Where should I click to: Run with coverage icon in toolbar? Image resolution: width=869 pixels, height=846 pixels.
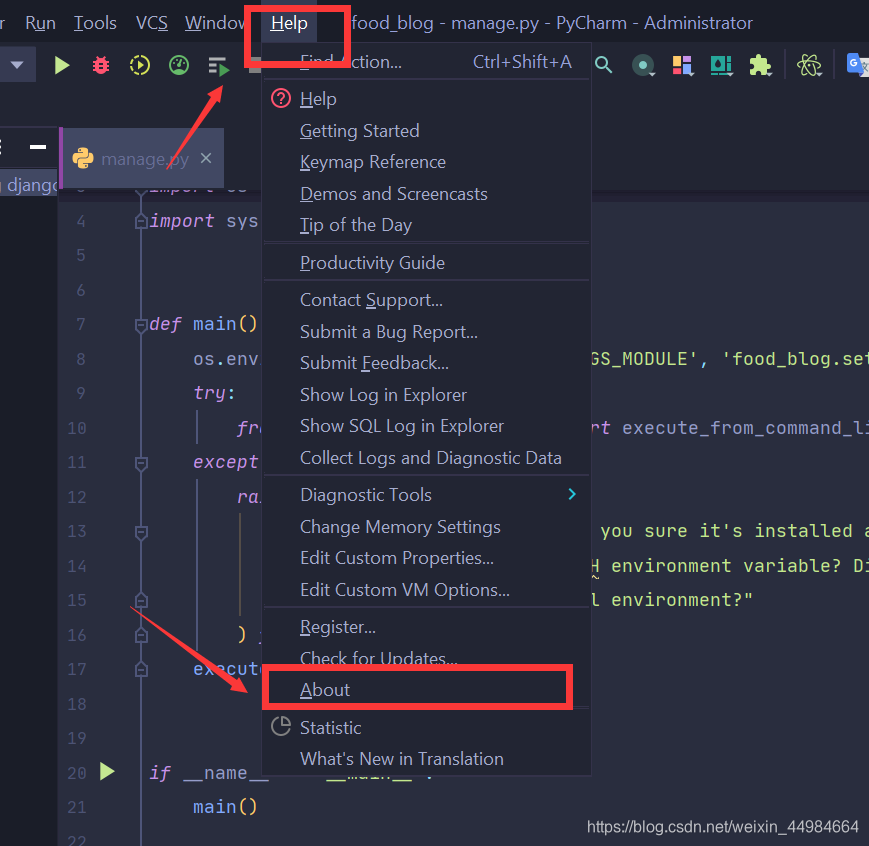click(x=140, y=65)
